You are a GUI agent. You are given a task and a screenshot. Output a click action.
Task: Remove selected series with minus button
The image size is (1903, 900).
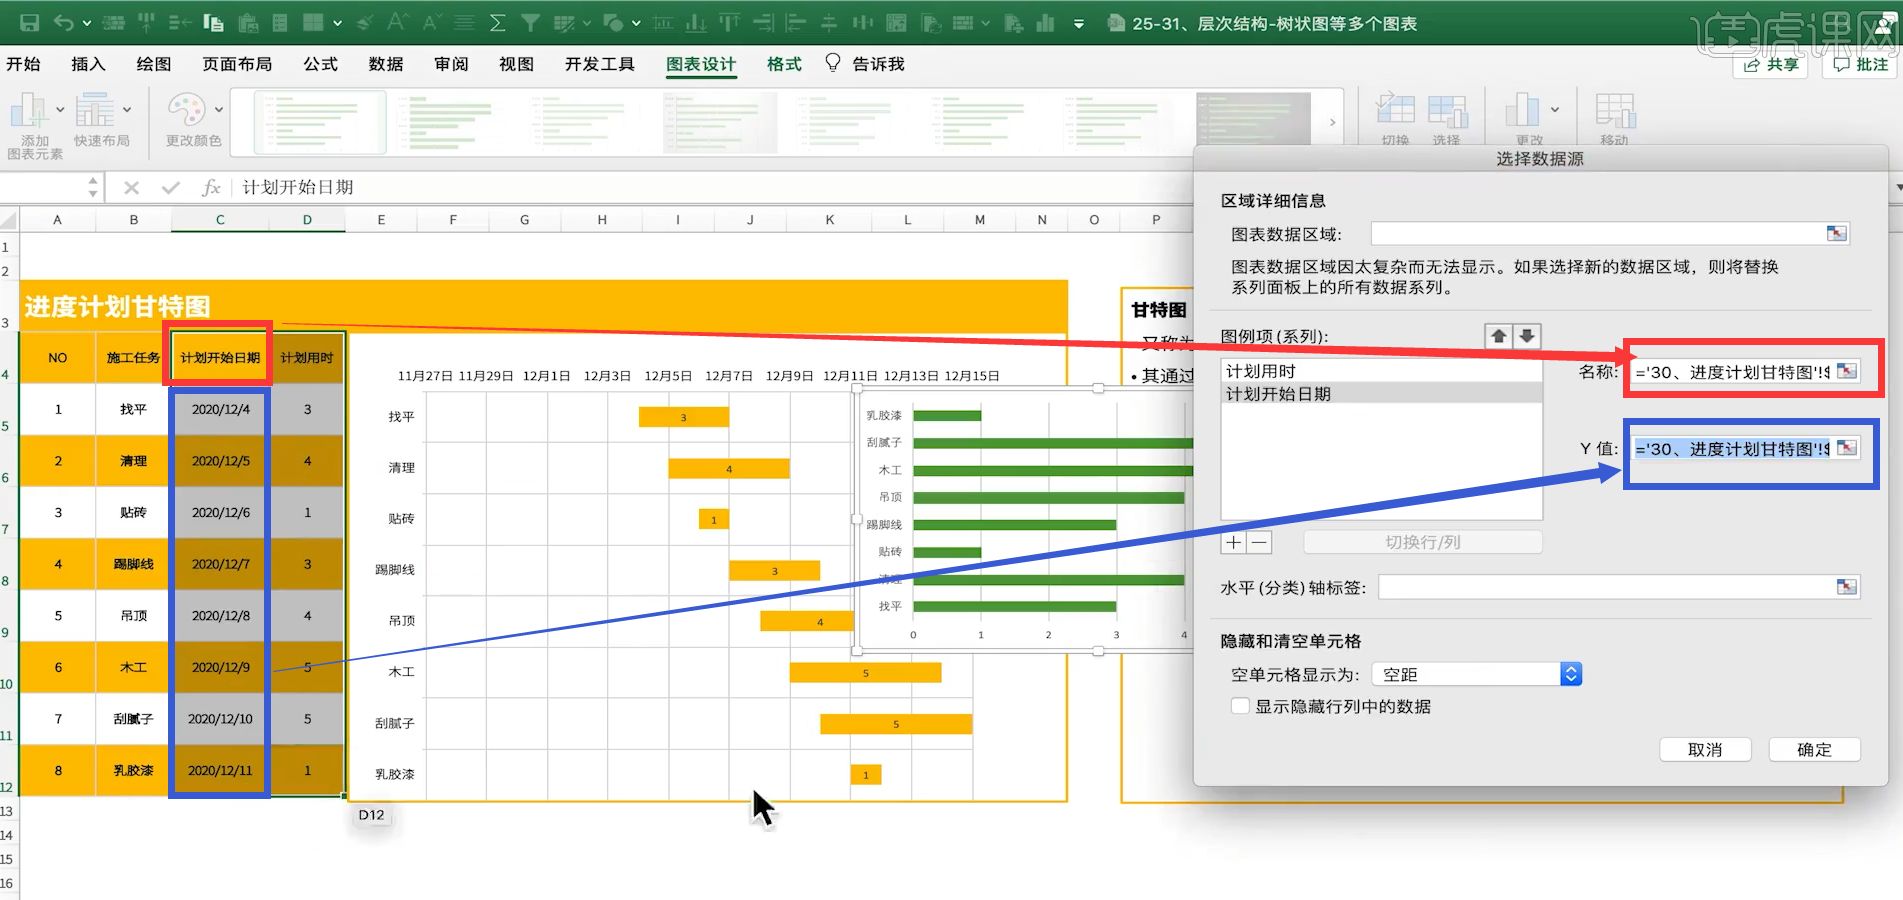click(x=1259, y=542)
